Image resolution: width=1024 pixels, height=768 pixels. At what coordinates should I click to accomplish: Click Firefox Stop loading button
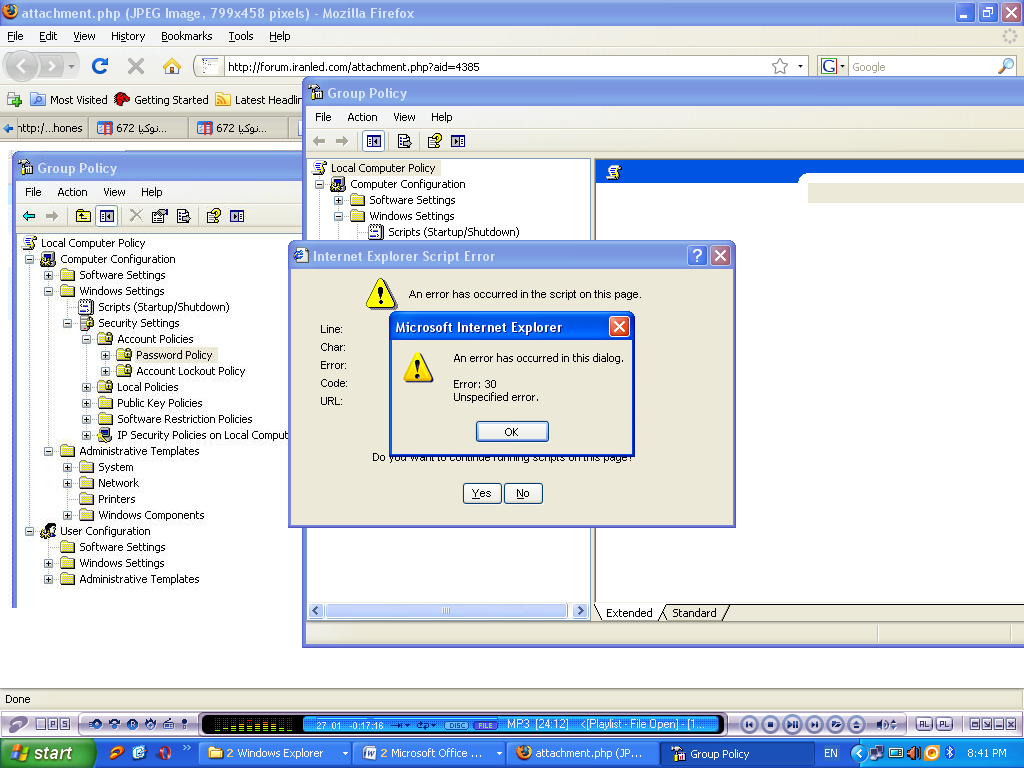[x=136, y=66]
